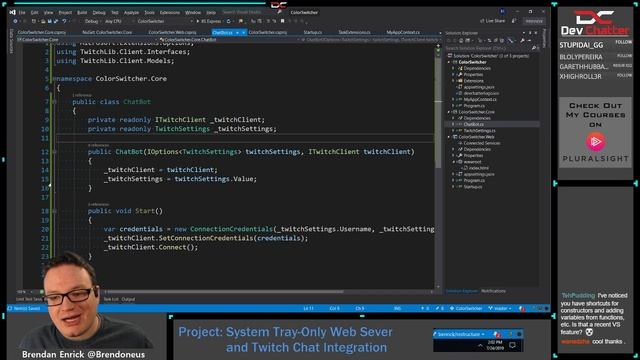Image resolution: width=640 pixels, height=360 pixels.
Task: Click the Back arrow in Solution Explorer toolbar
Action: (x=449, y=40)
